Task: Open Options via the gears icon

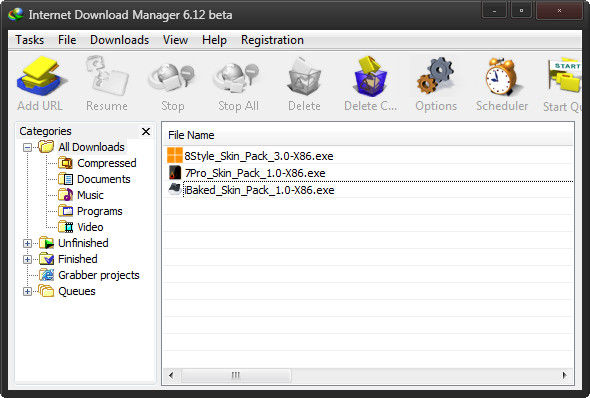Action: click(435, 76)
